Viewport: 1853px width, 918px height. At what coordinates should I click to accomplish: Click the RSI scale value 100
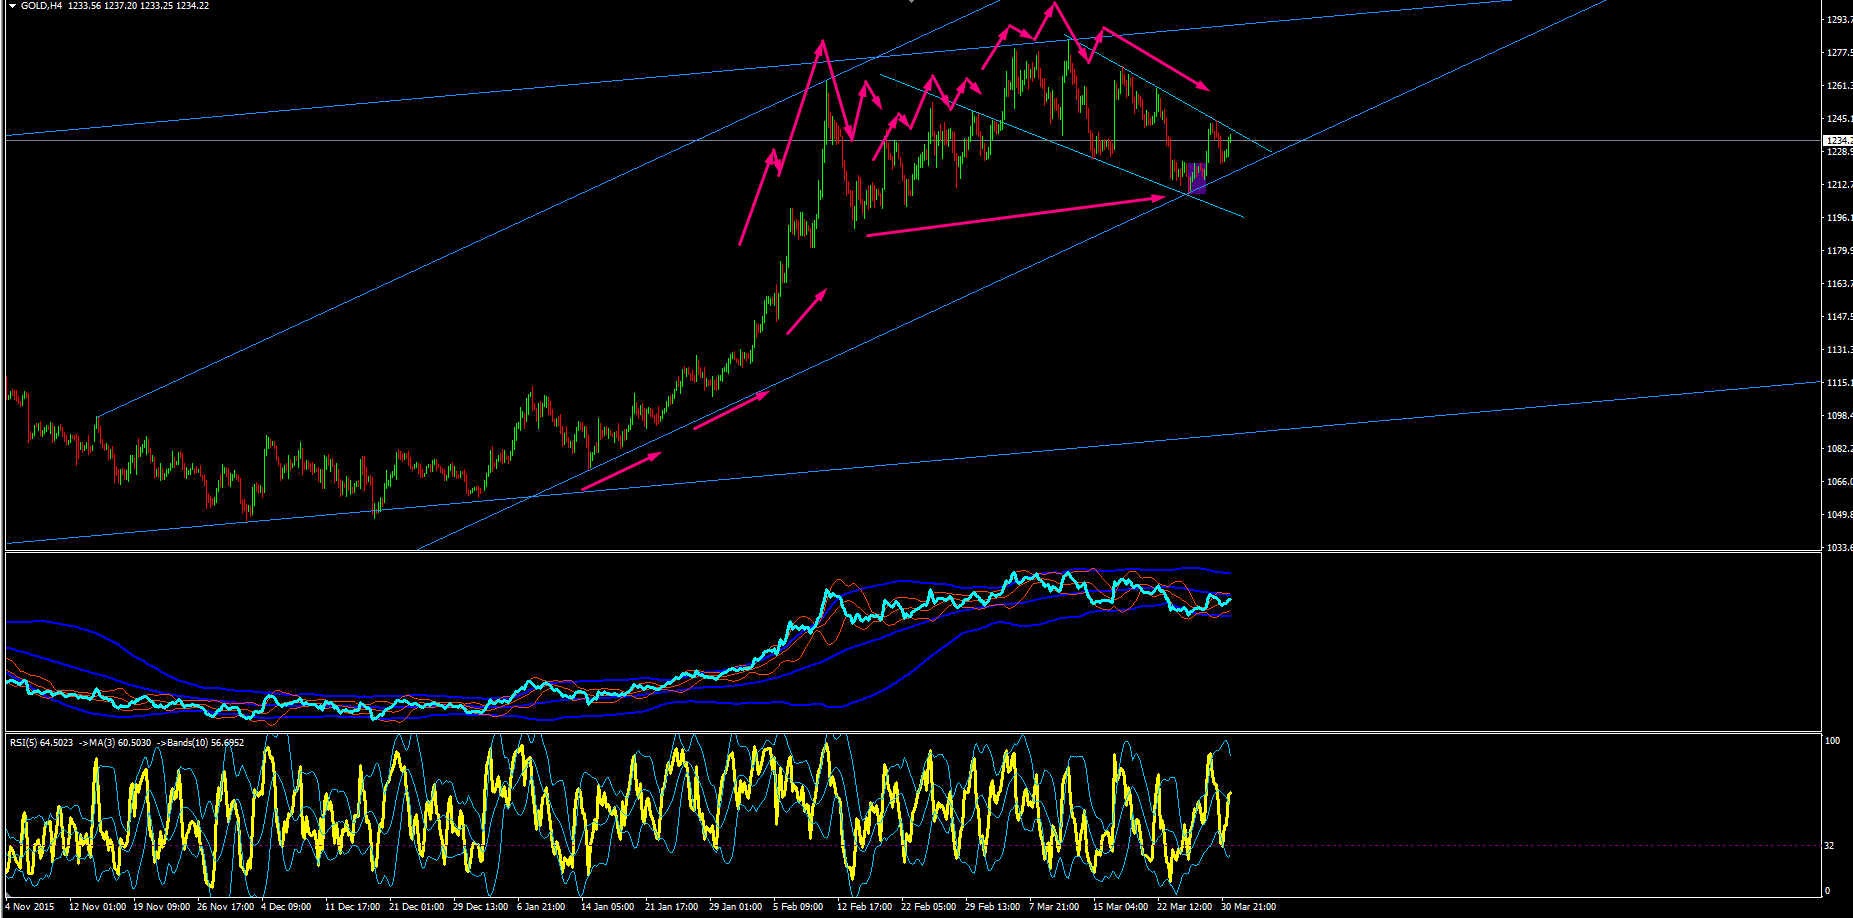coord(1832,741)
